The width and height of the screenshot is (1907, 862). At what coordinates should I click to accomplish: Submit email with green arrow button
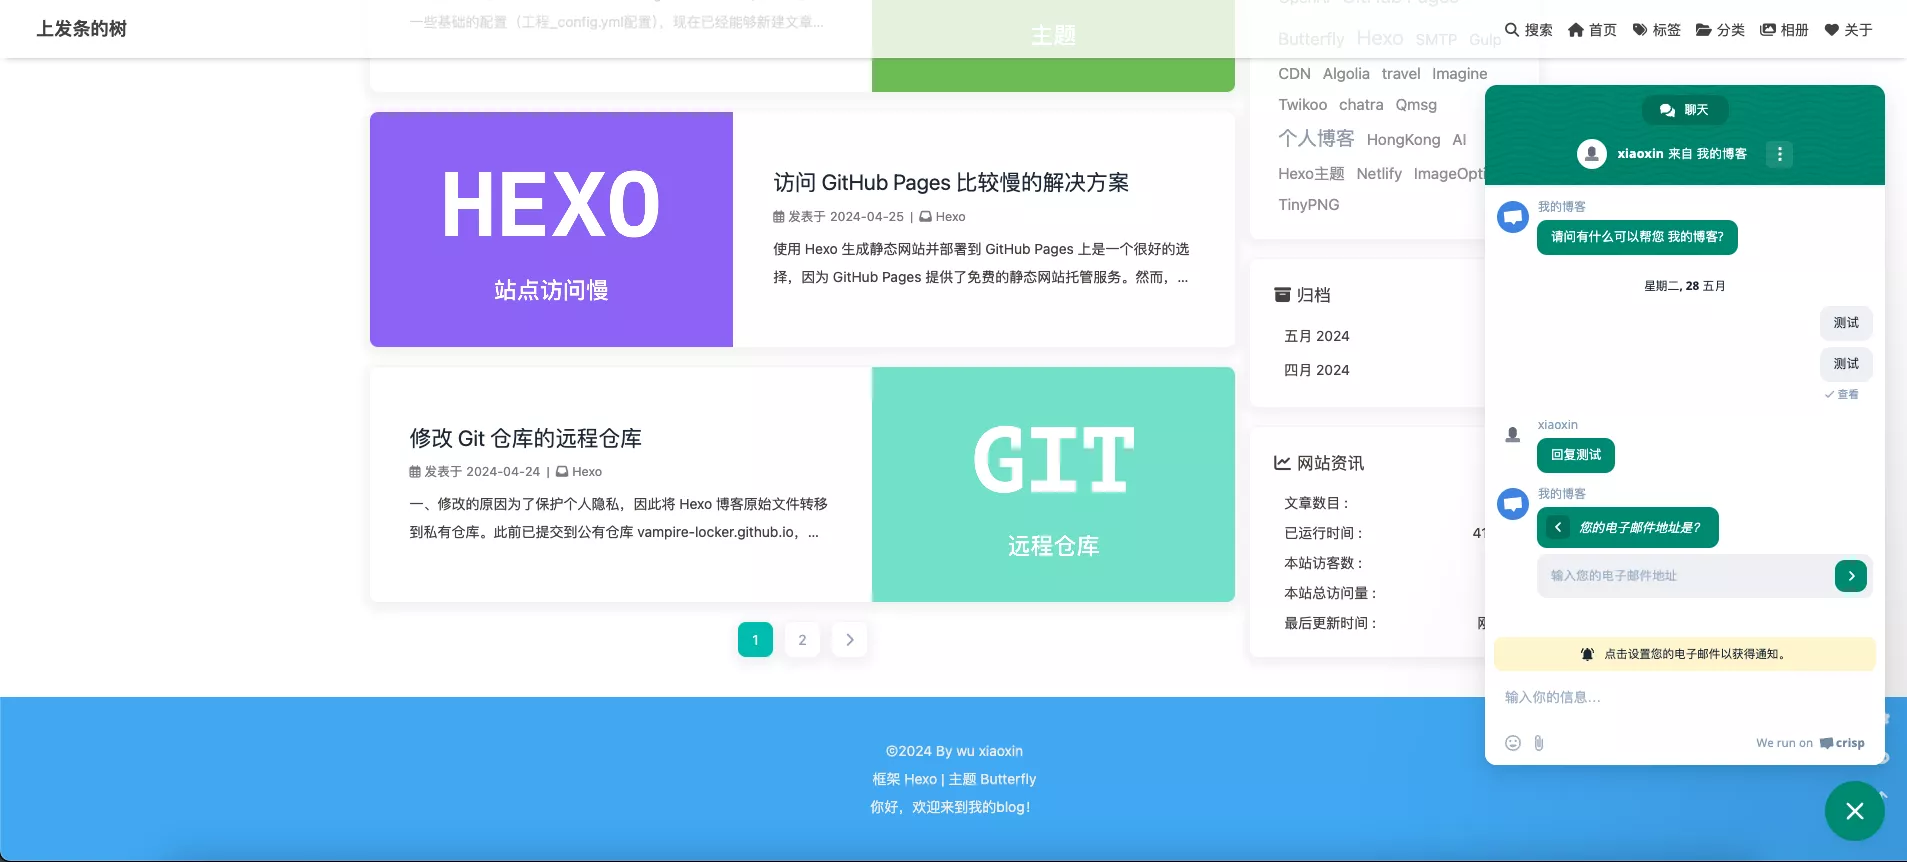[x=1851, y=576]
